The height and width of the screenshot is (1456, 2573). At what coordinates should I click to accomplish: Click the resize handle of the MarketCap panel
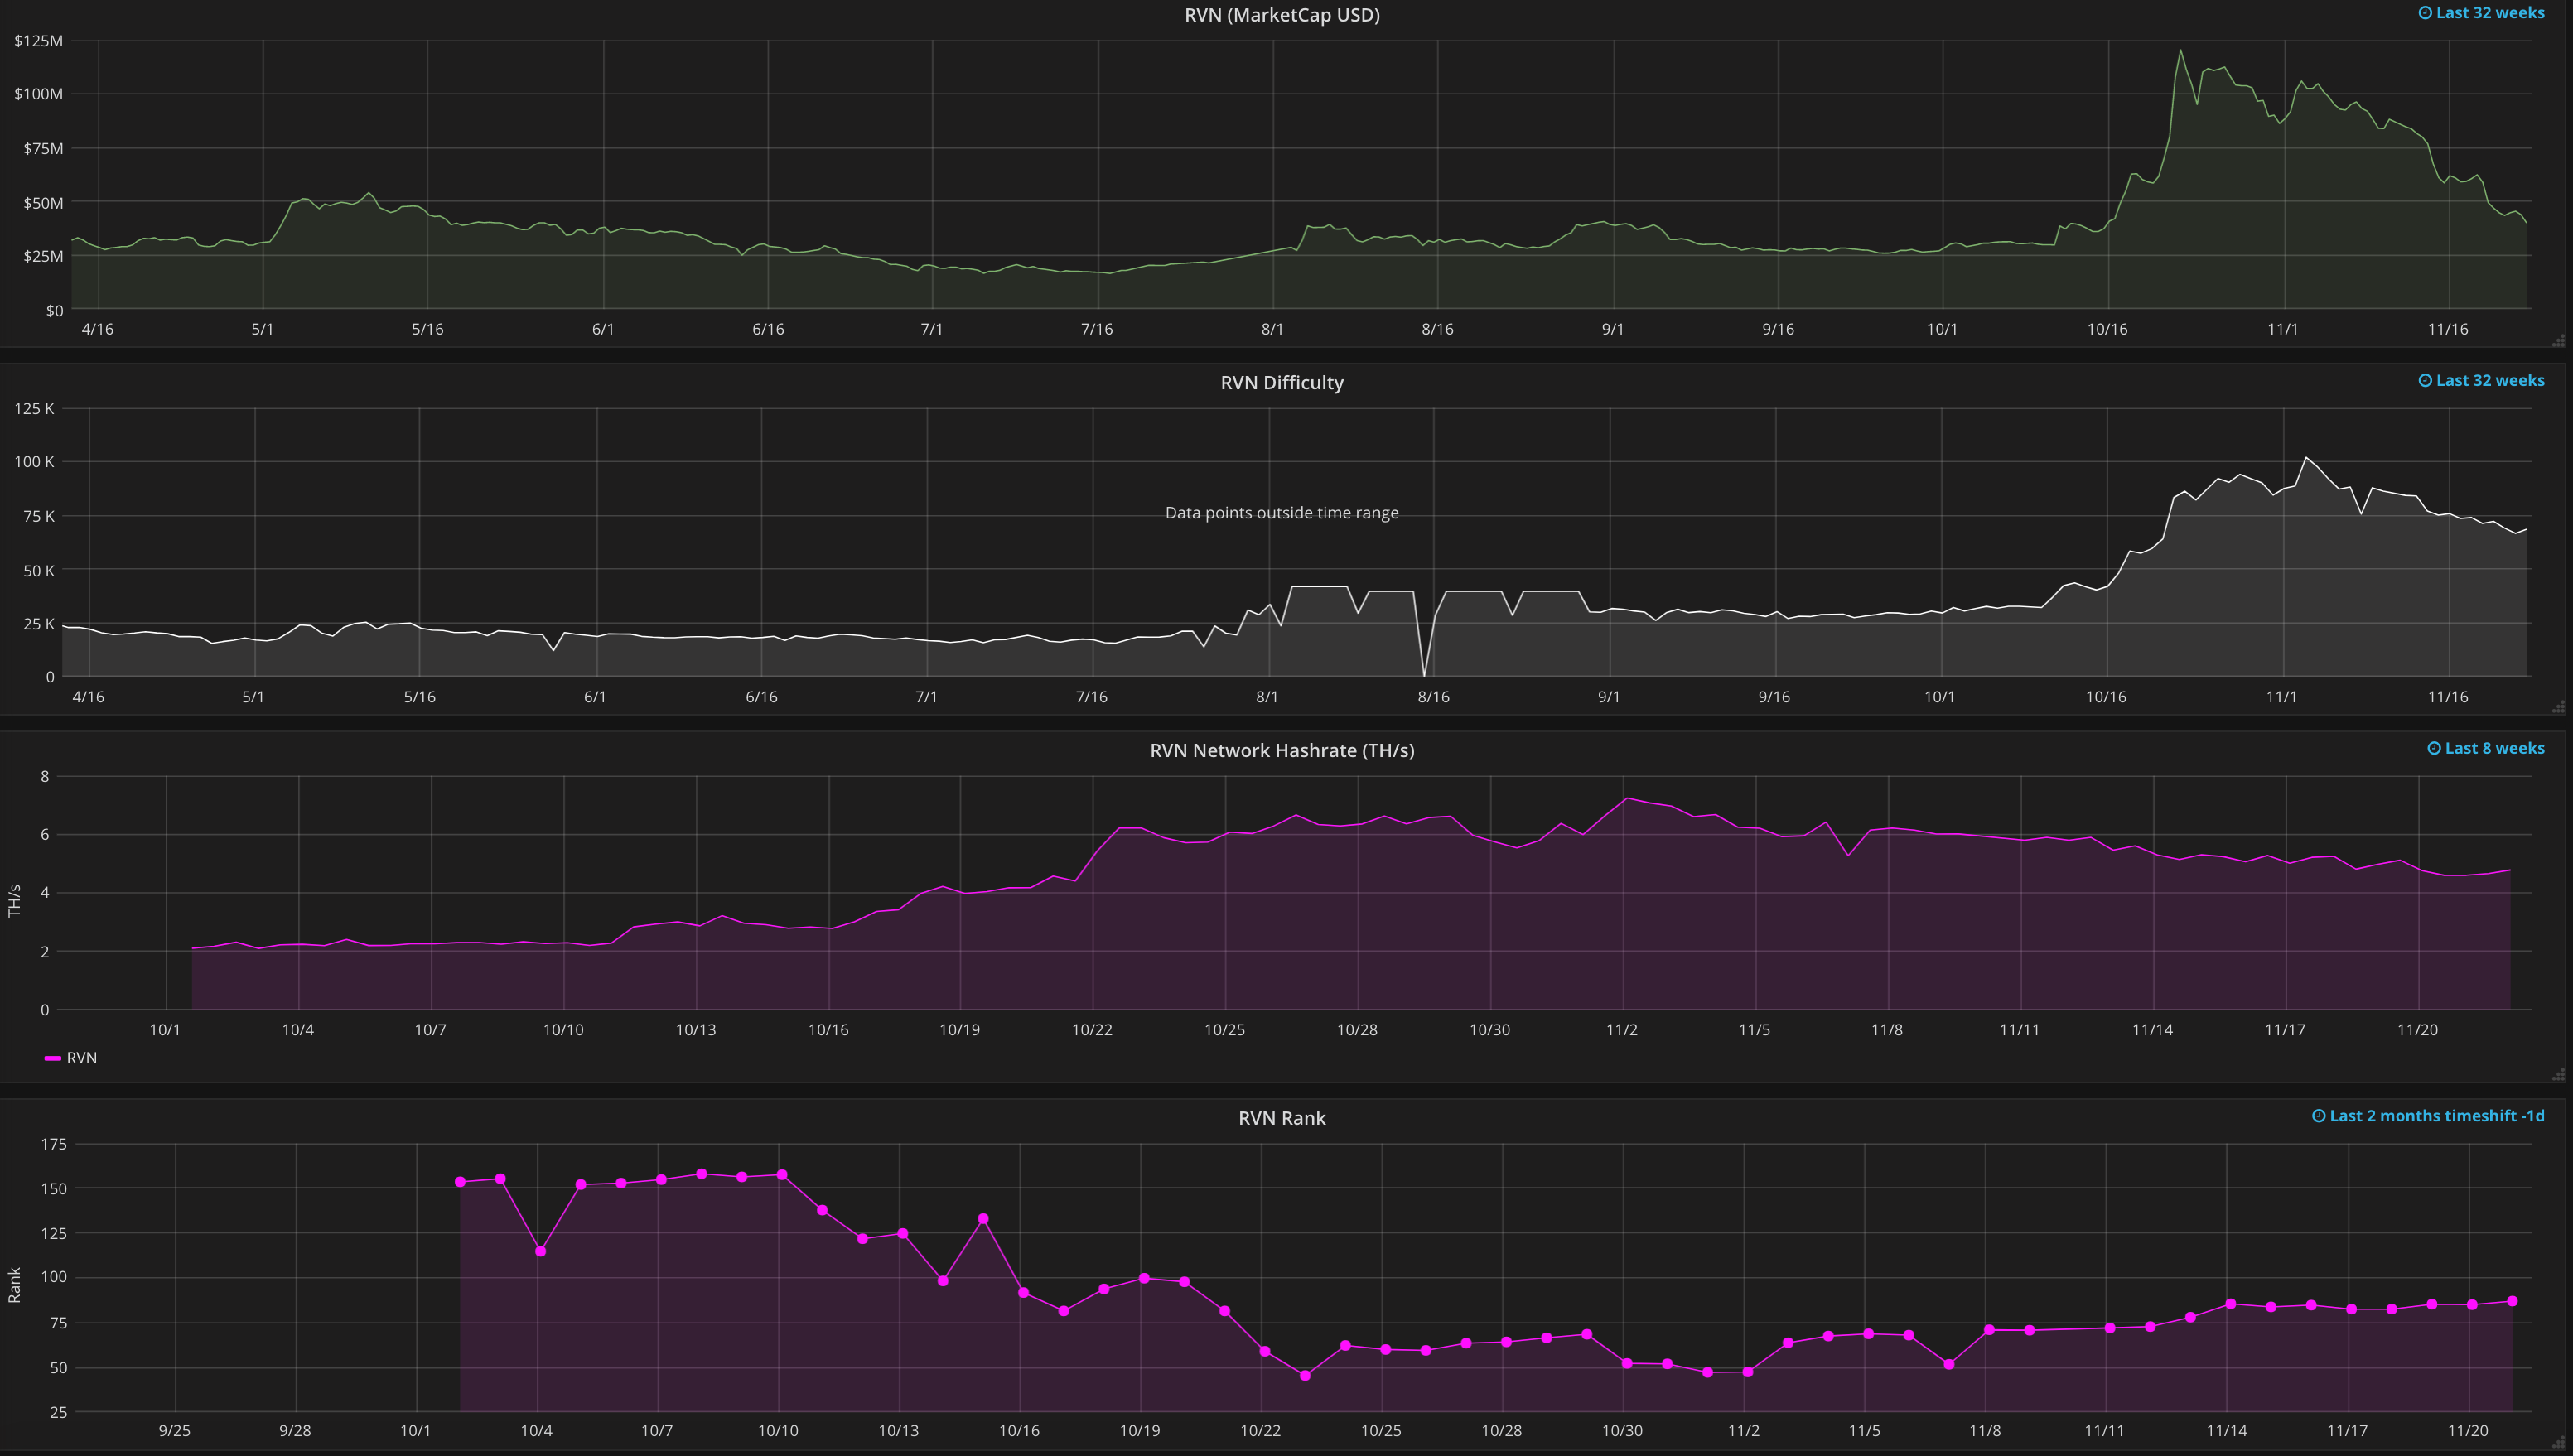point(2558,341)
